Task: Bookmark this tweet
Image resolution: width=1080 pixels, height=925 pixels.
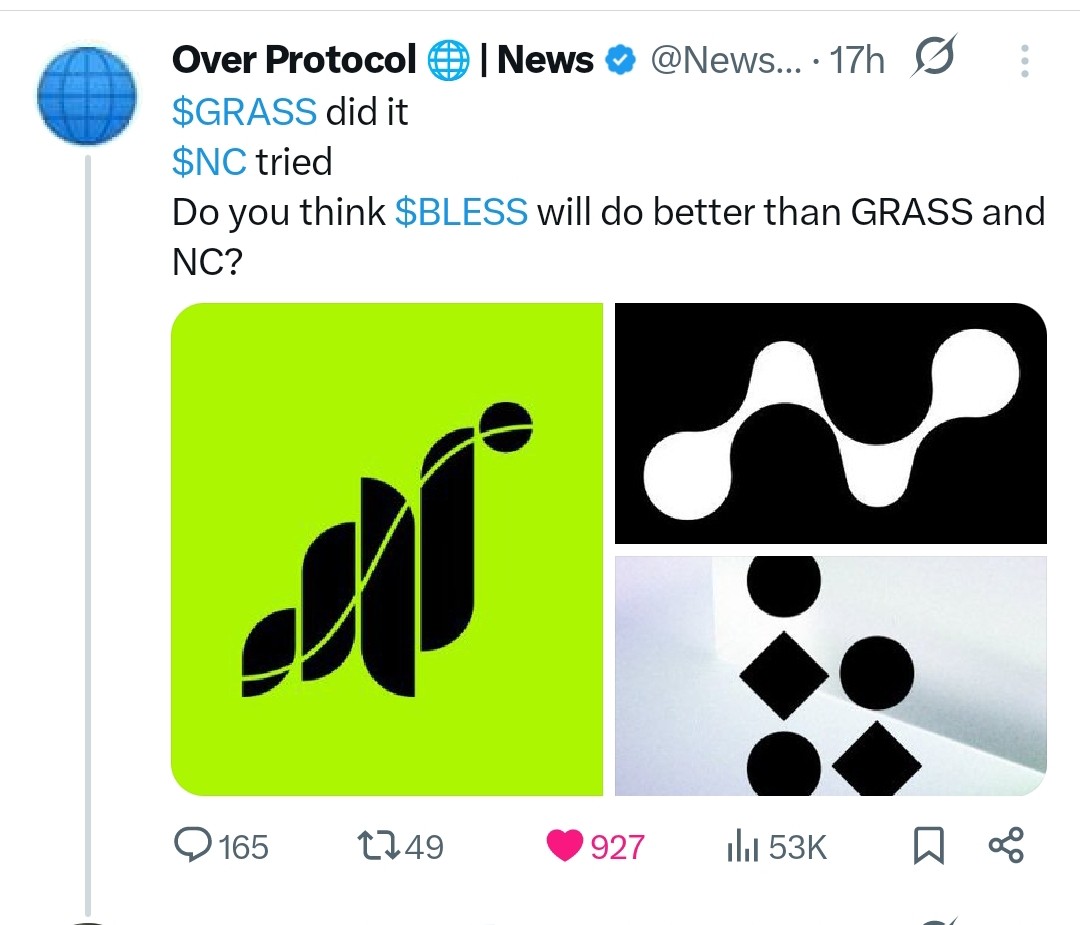Action: (x=928, y=848)
